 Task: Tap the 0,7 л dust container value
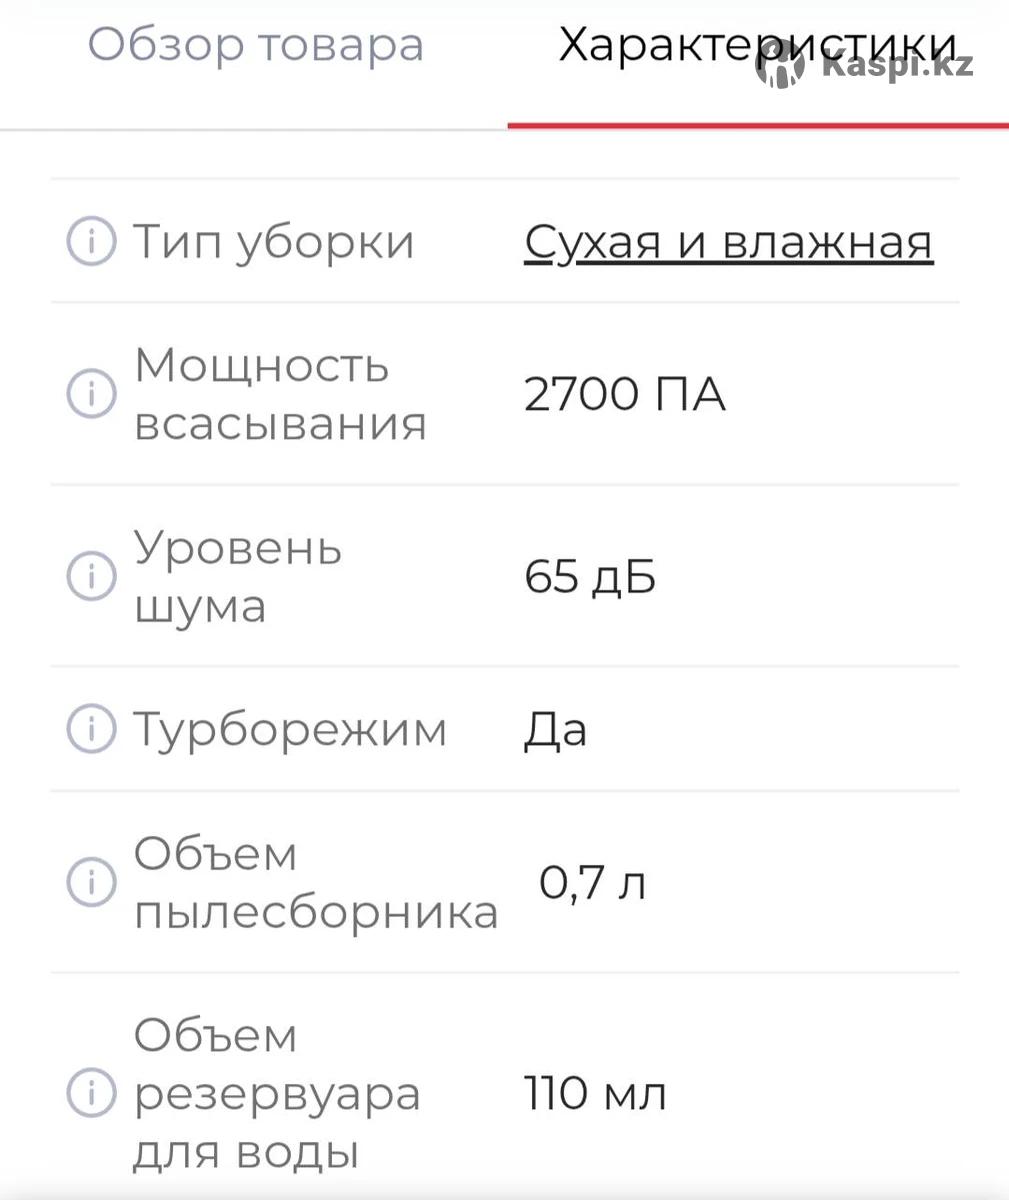pyautogui.click(x=592, y=882)
